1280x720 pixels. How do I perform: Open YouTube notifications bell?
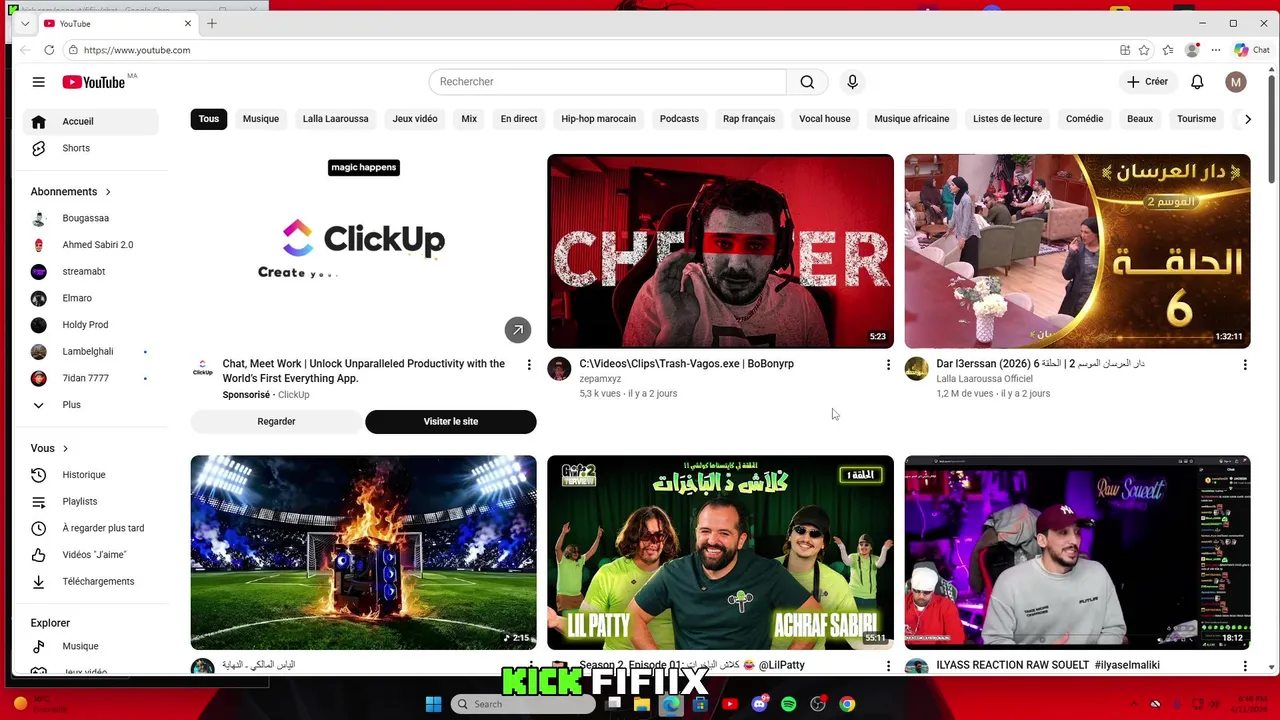click(1197, 82)
